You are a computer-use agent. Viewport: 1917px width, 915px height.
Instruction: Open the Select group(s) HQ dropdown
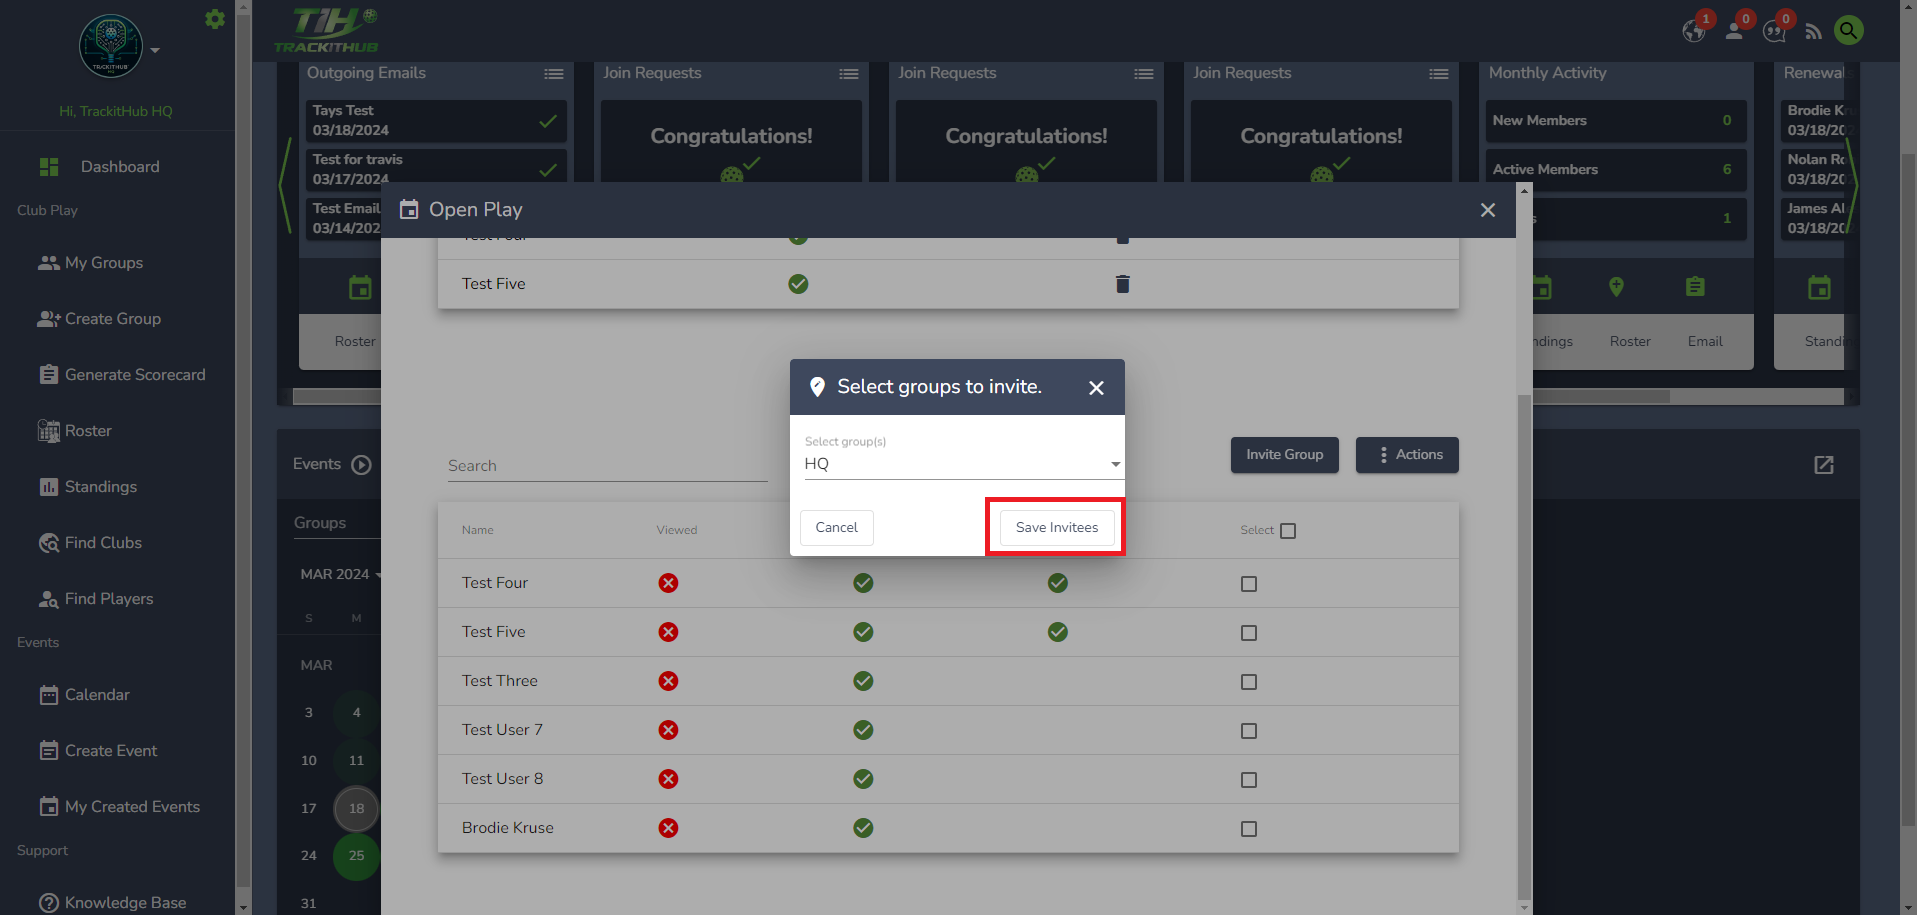coord(963,464)
